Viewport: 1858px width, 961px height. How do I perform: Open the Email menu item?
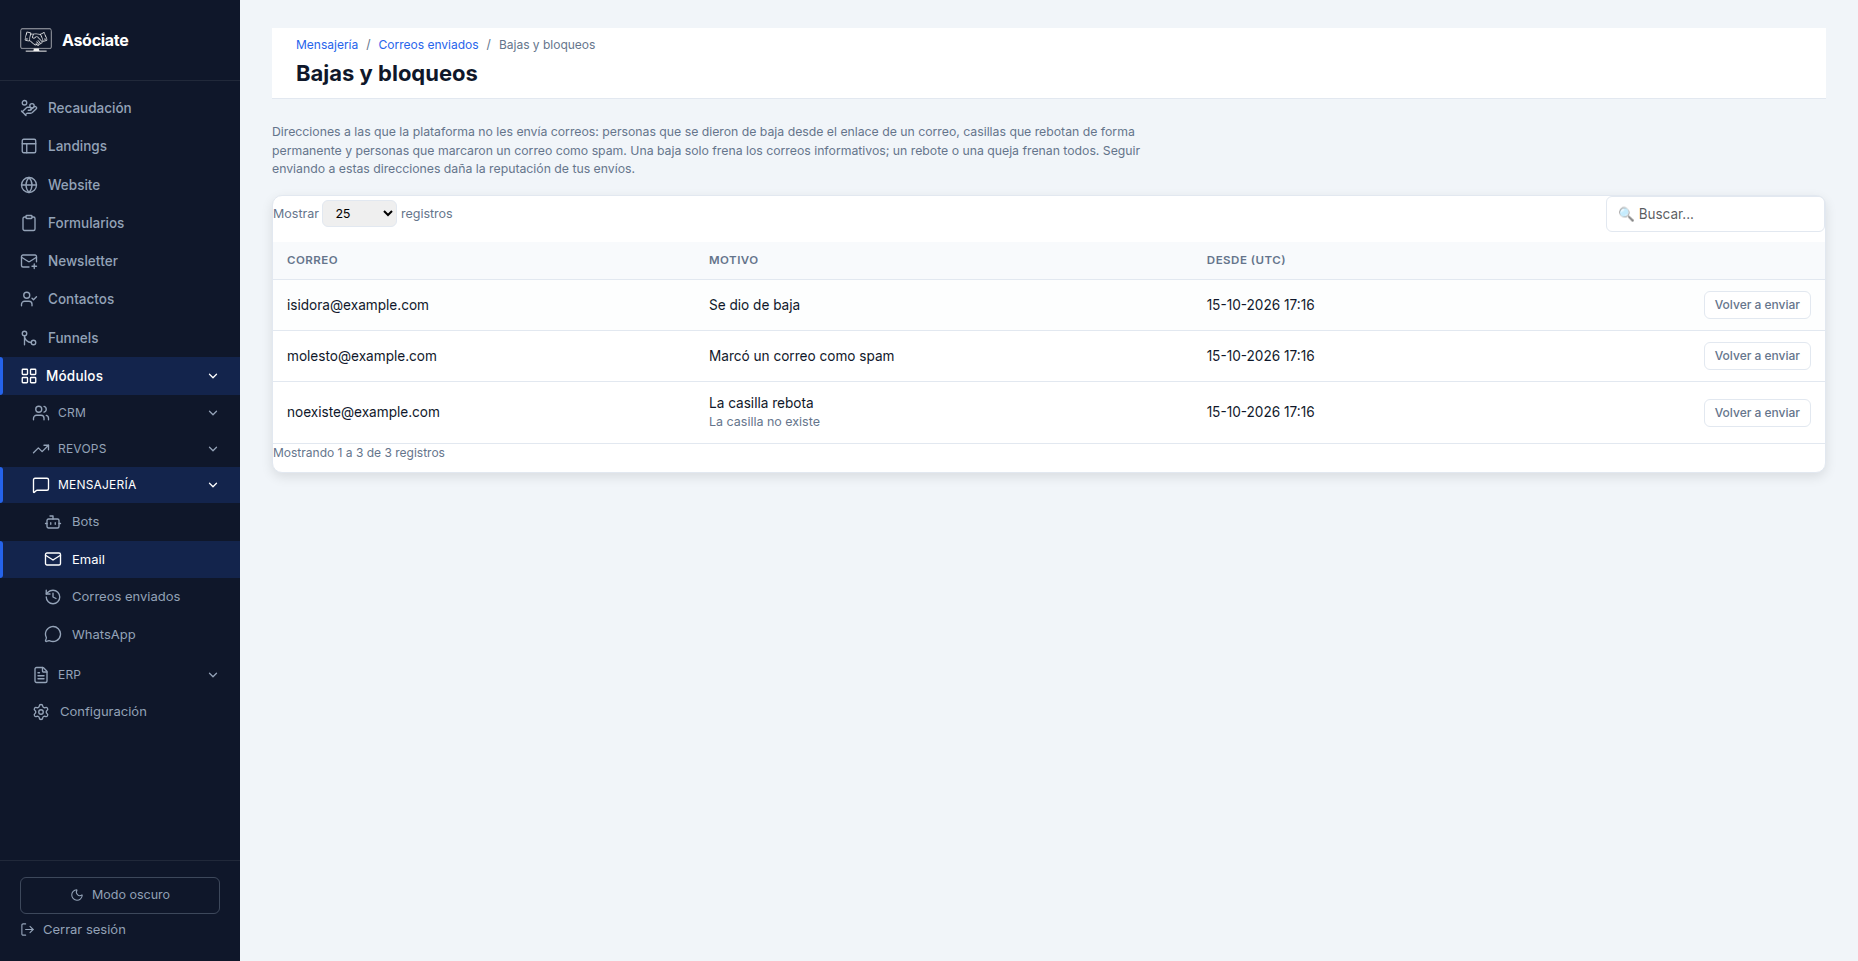(x=120, y=560)
